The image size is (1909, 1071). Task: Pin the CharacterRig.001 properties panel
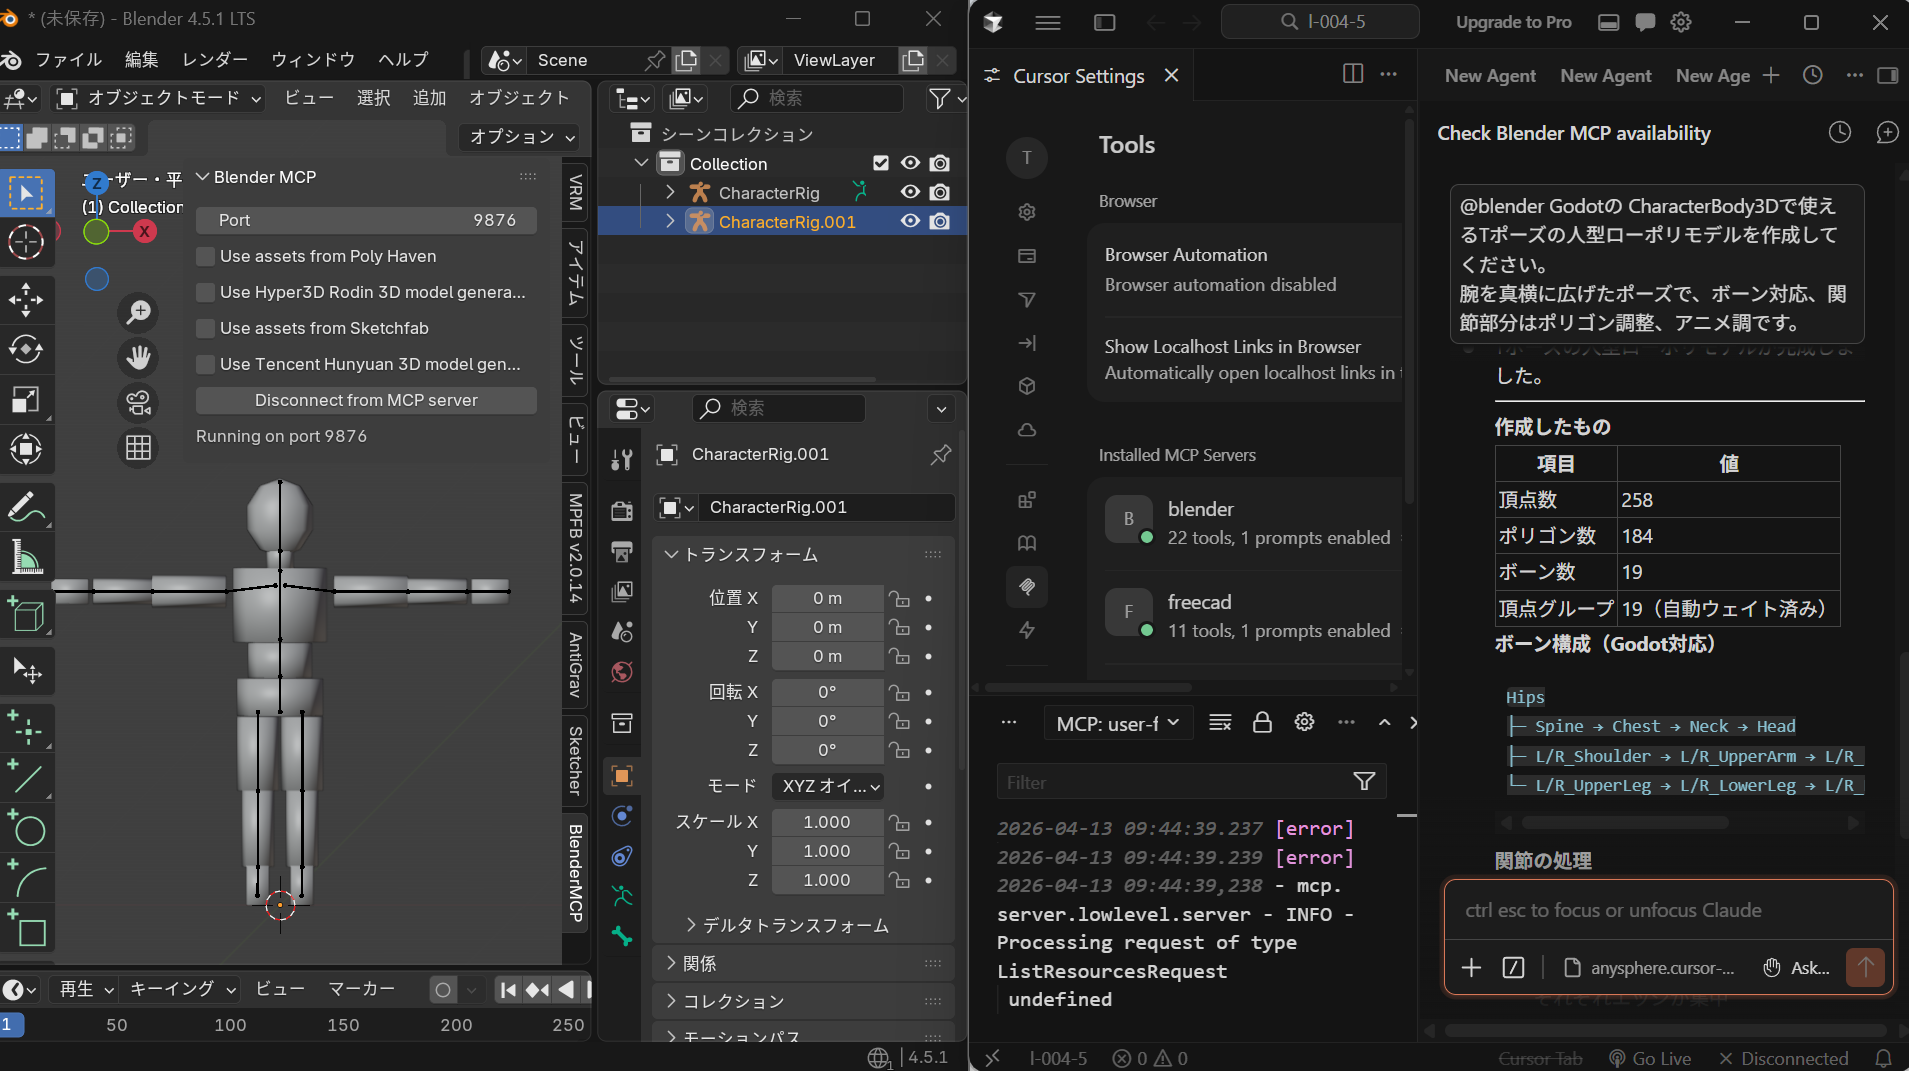tap(940, 455)
